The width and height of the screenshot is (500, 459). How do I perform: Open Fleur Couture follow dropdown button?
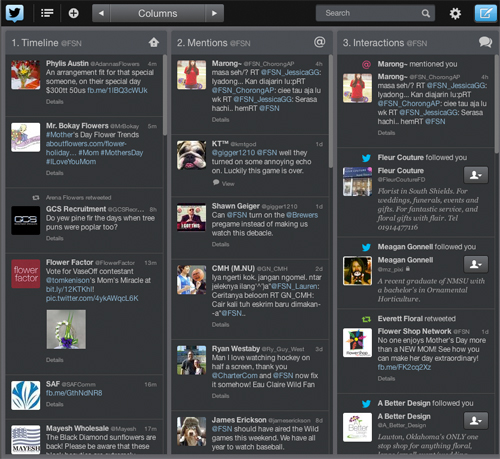[476, 175]
